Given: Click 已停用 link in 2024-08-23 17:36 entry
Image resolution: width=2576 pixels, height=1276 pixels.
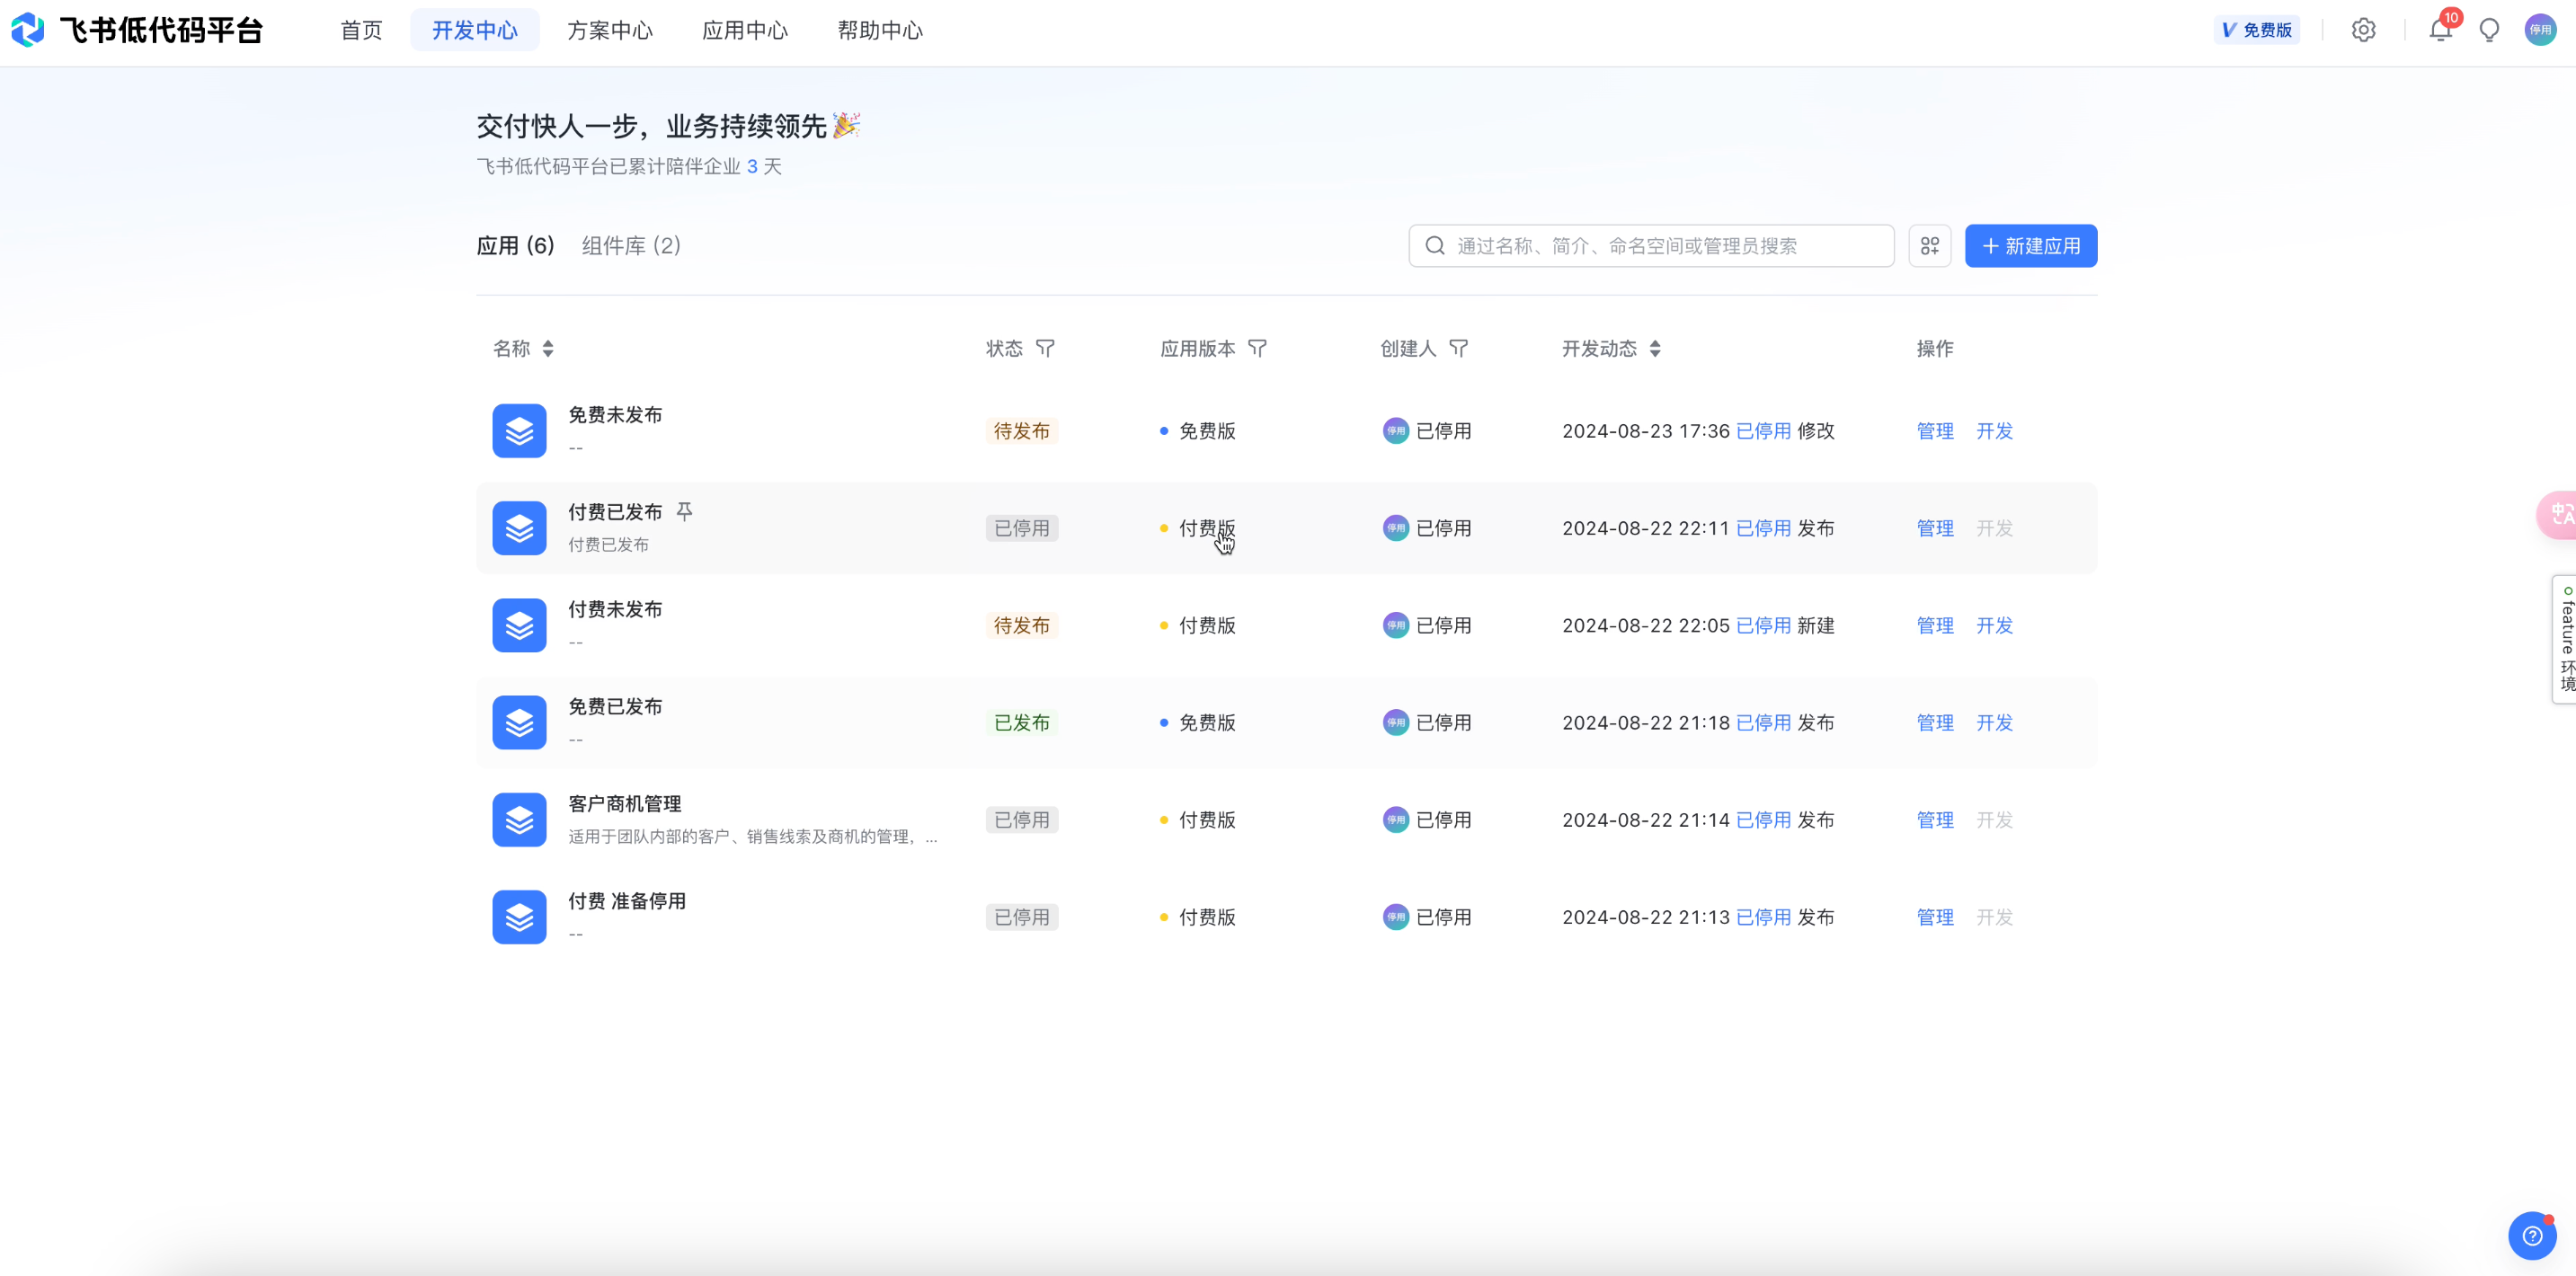Looking at the screenshot, I should coord(1763,431).
